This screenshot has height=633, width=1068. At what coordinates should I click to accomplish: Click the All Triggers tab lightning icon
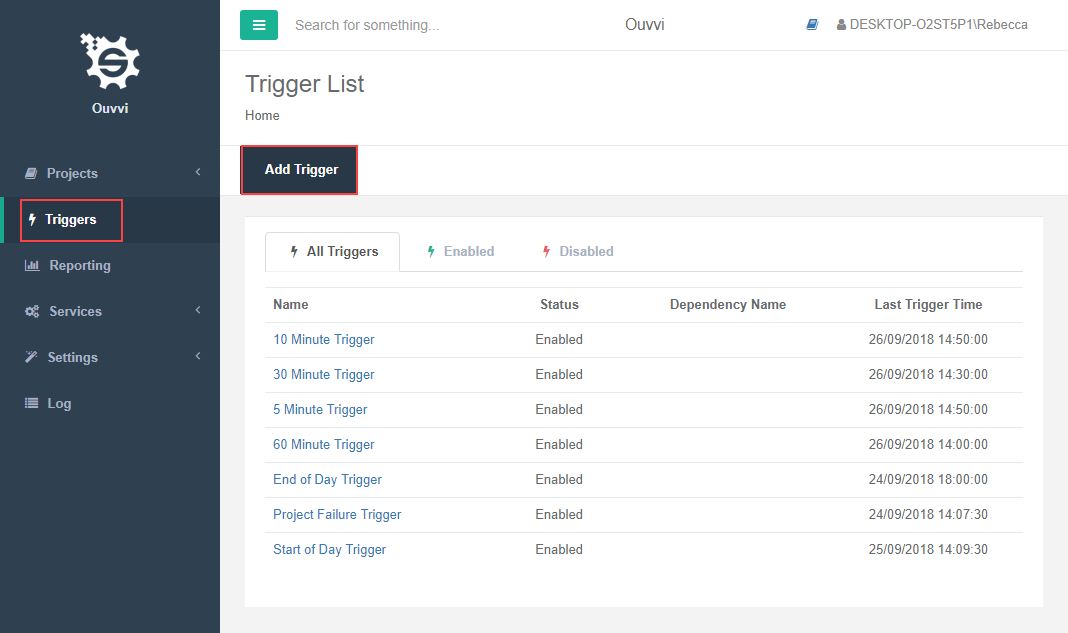click(x=294, y=251)
